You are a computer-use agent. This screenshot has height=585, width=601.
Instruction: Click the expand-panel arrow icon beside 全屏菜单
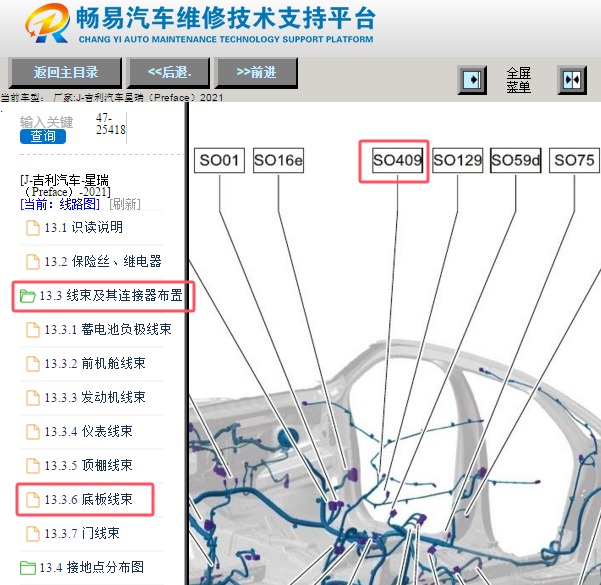[472, 80]
